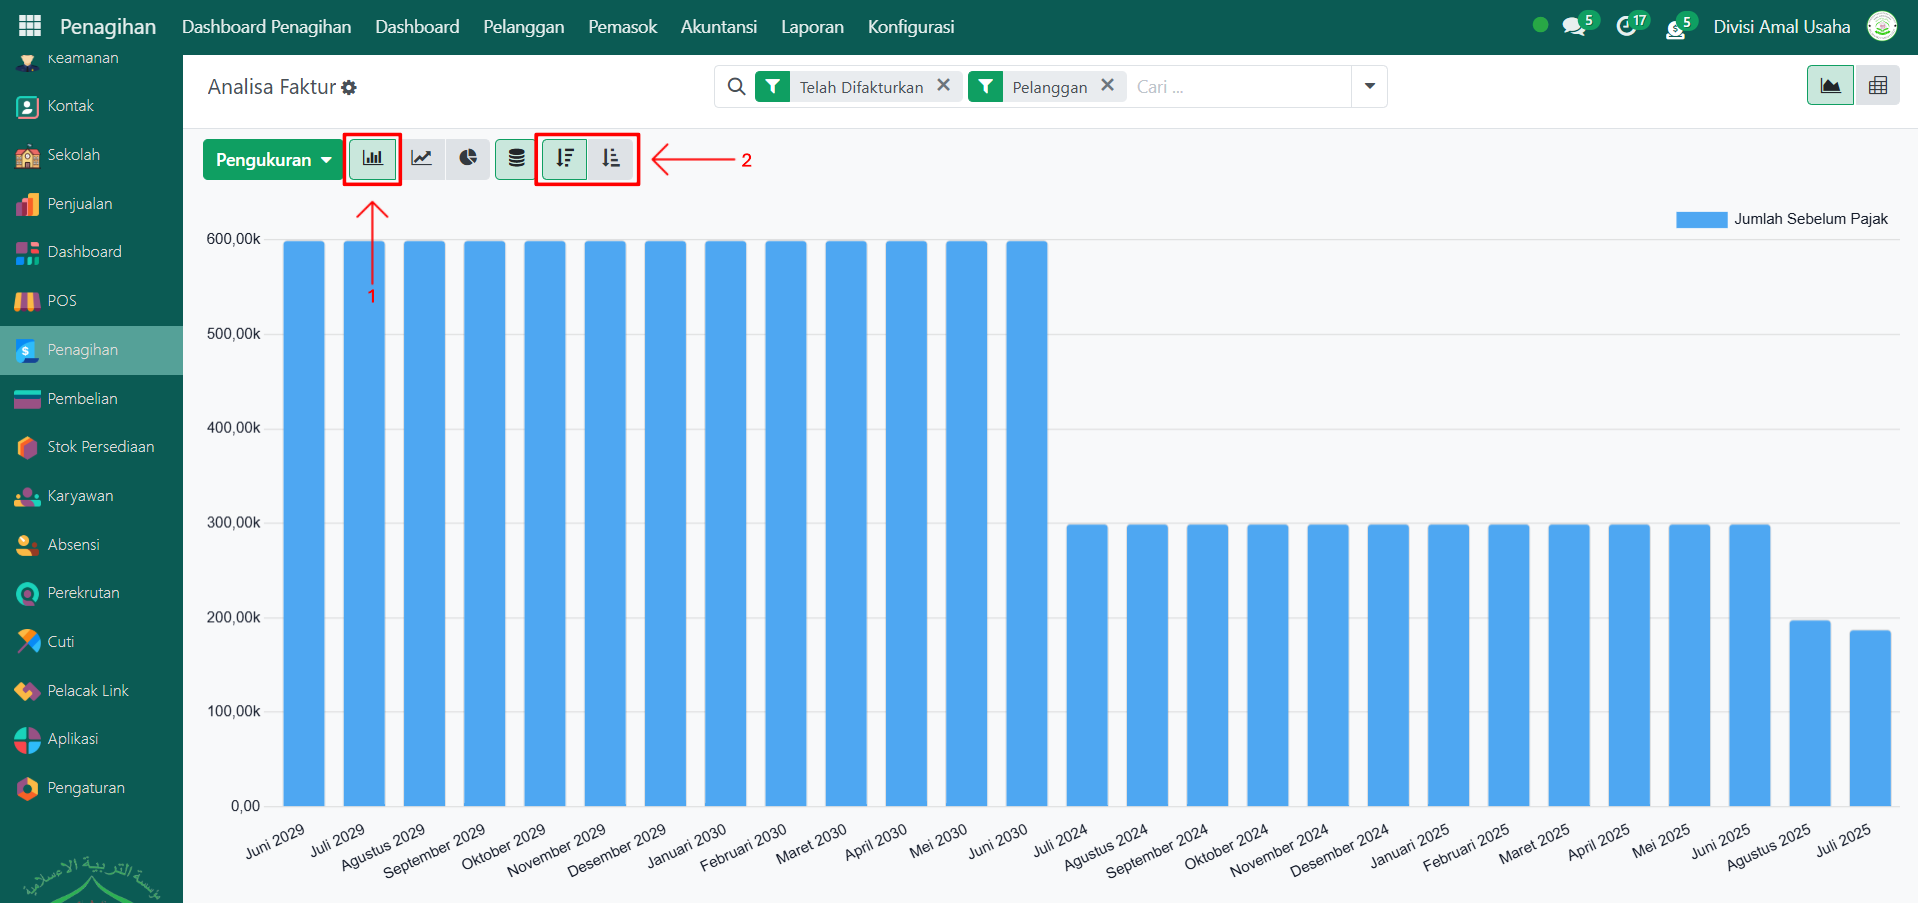This screenshot has width=1918, height=903.
Task: Expand the search filter options arrow
Action: (x=1369, y=87)
